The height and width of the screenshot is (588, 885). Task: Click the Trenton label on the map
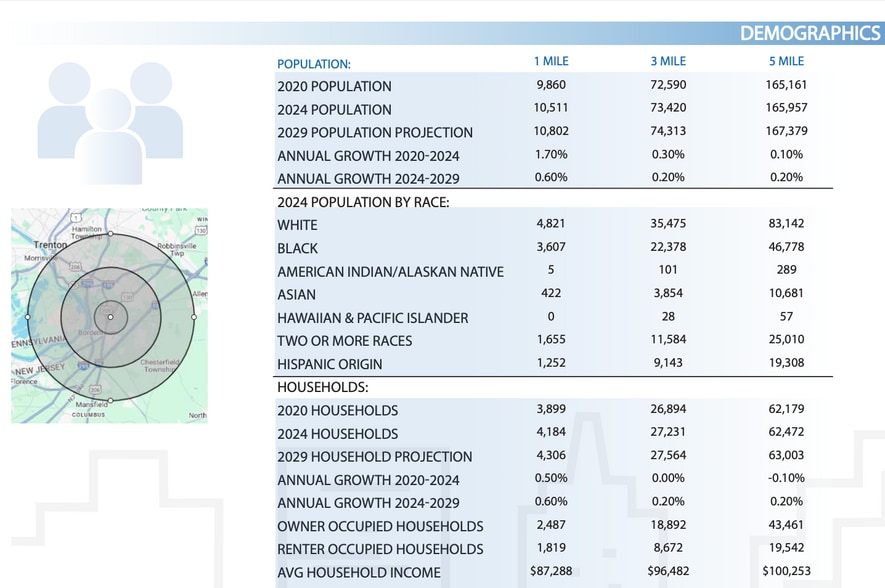pyautogui.click(x=50, y=244)
